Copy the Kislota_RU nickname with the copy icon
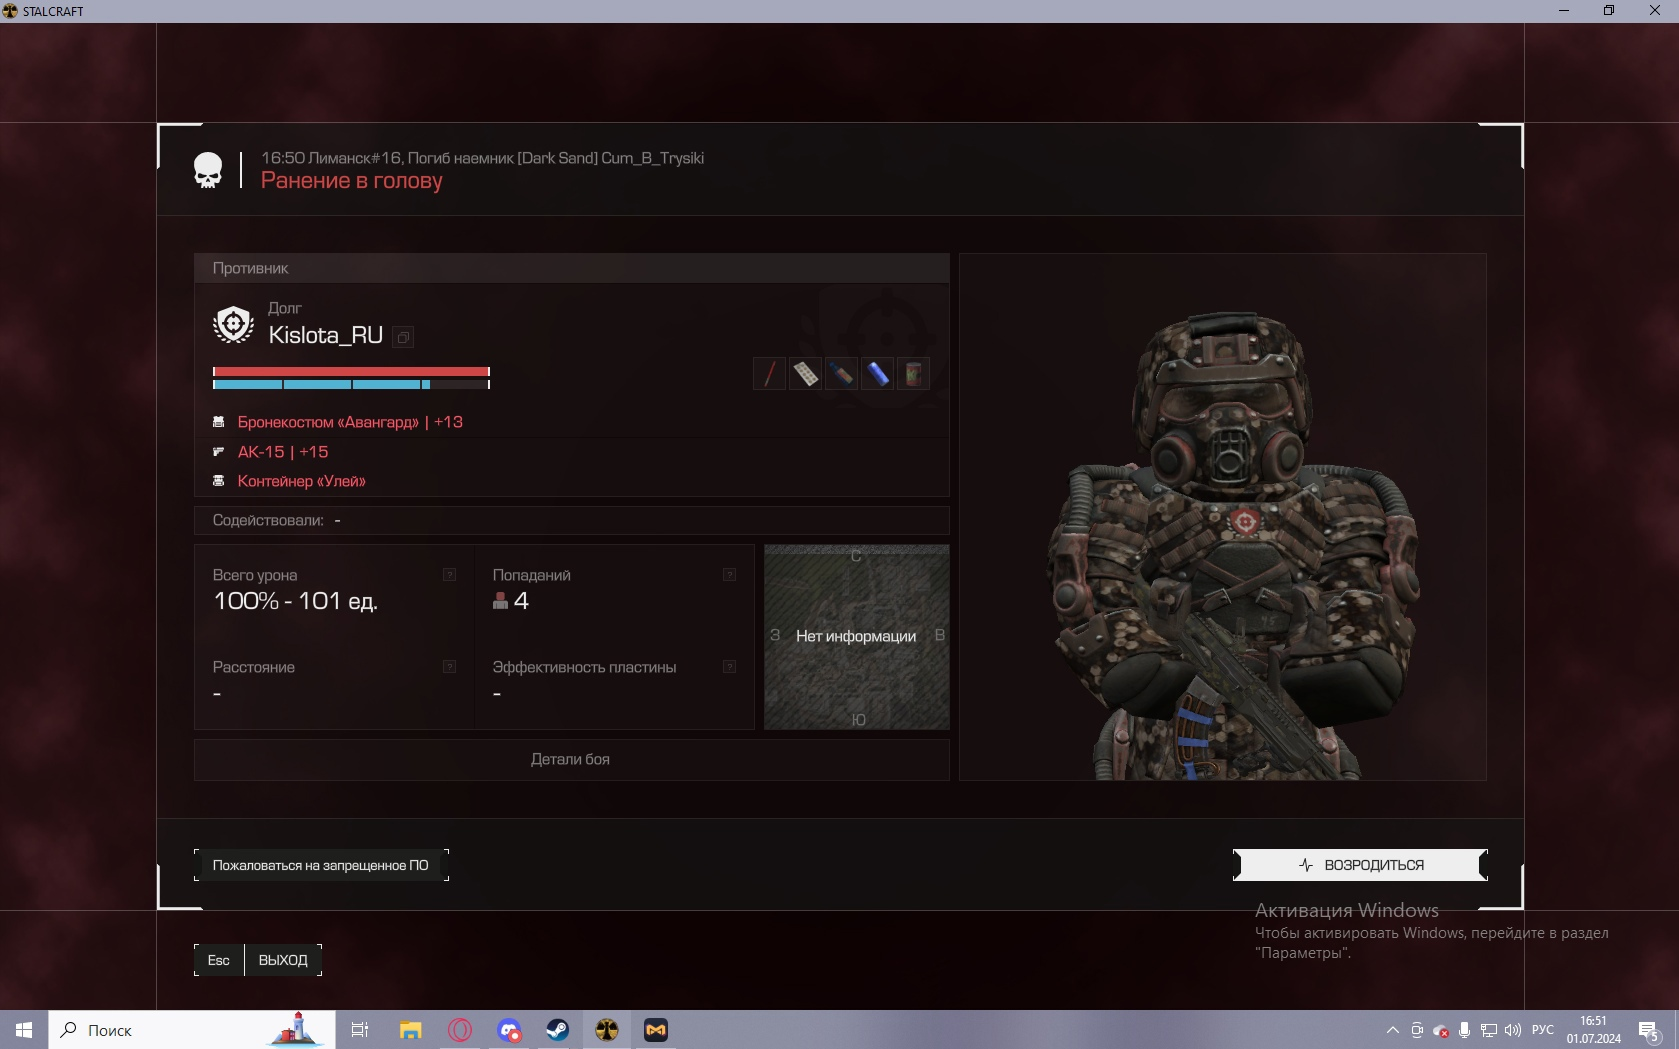Viewport: 1679px width, 1049px height. click(403, 338)
